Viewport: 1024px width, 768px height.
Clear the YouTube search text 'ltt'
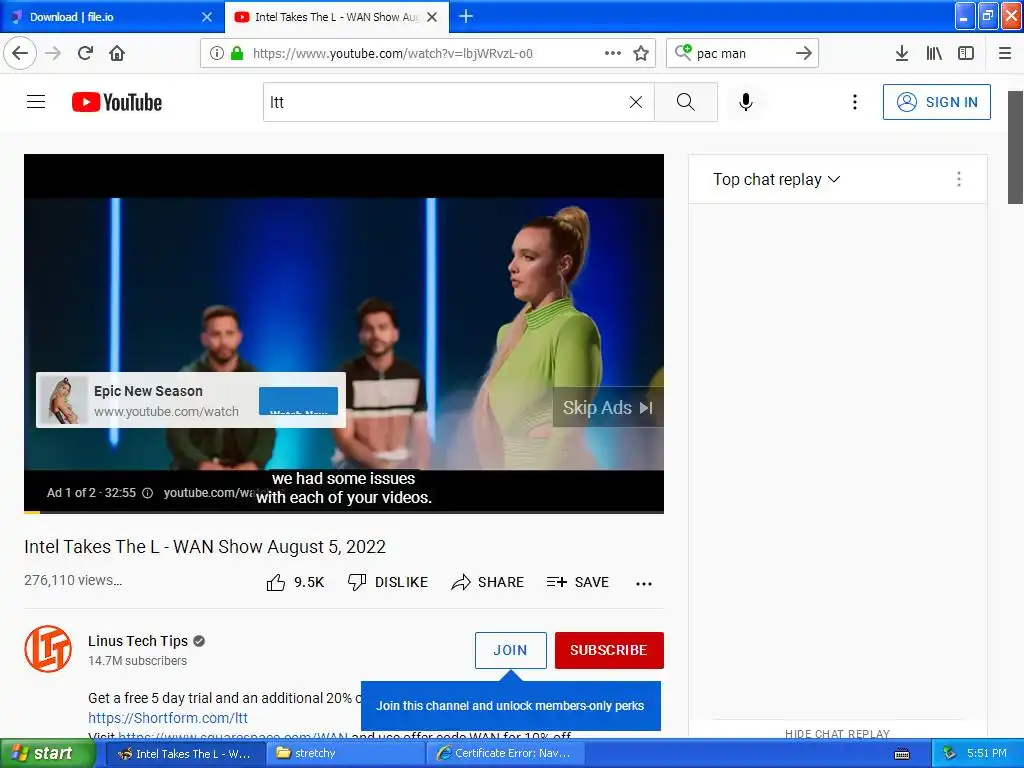click(635, 102)
